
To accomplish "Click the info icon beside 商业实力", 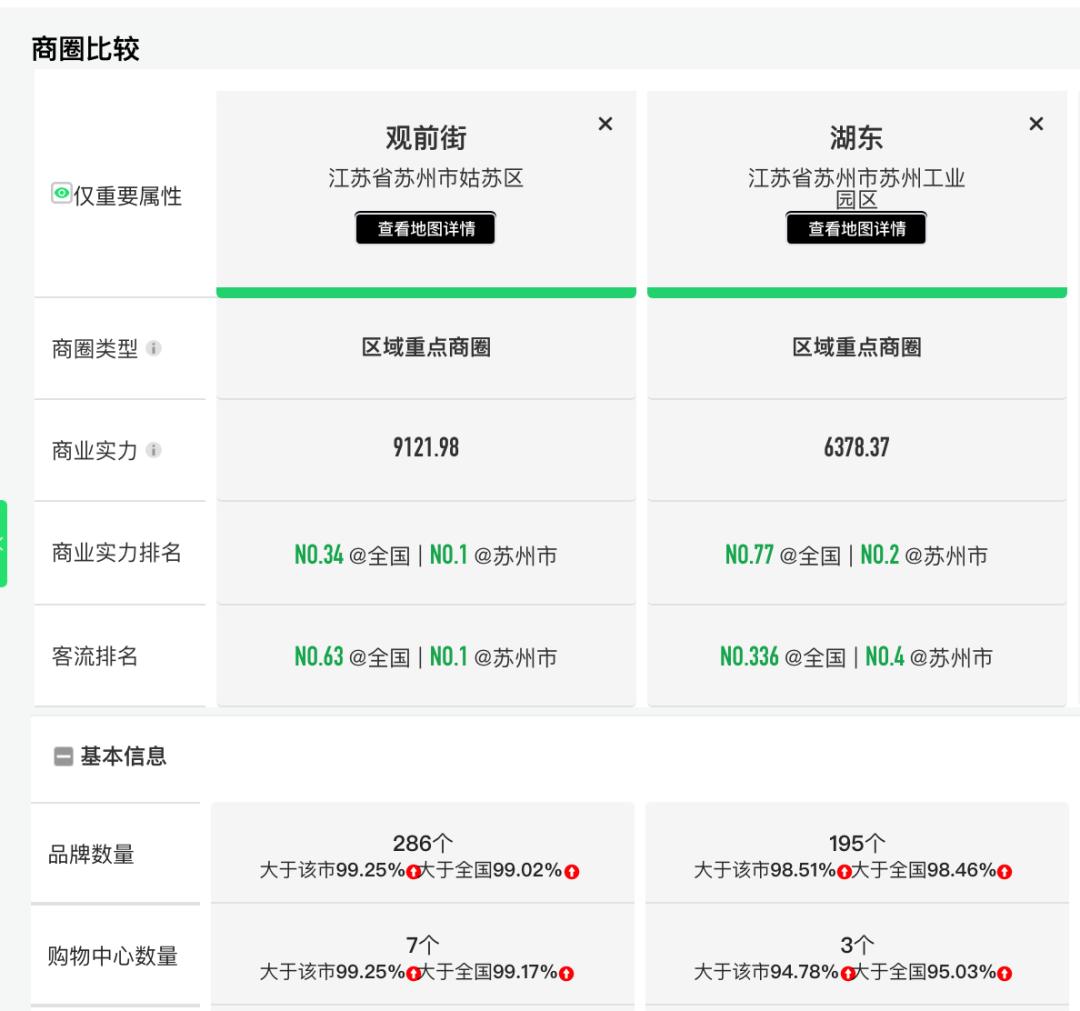I will pyautogui.click(x=154, y=450).
